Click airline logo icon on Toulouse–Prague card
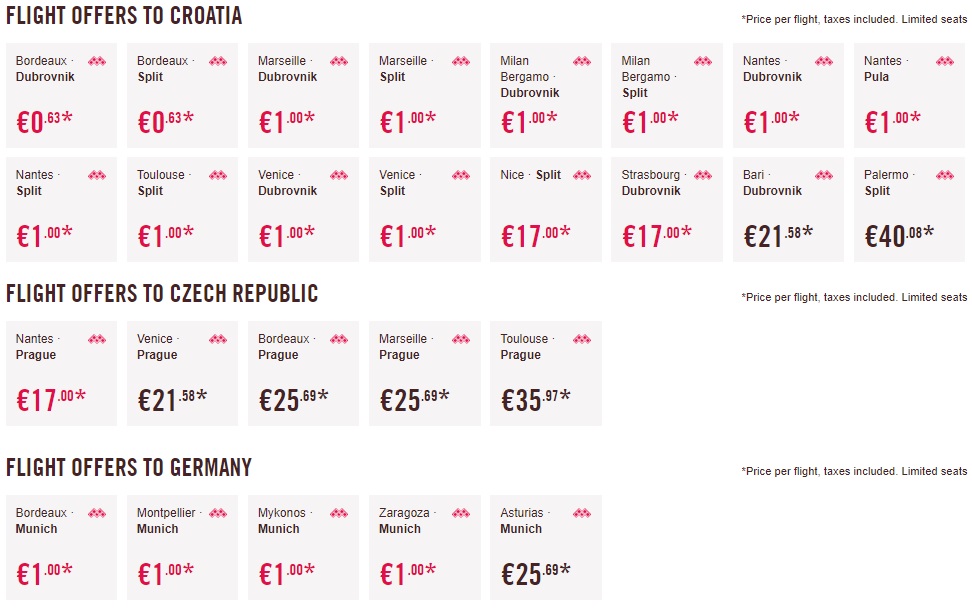This screenshot has width=972, height=609. (x=582, y=339)
